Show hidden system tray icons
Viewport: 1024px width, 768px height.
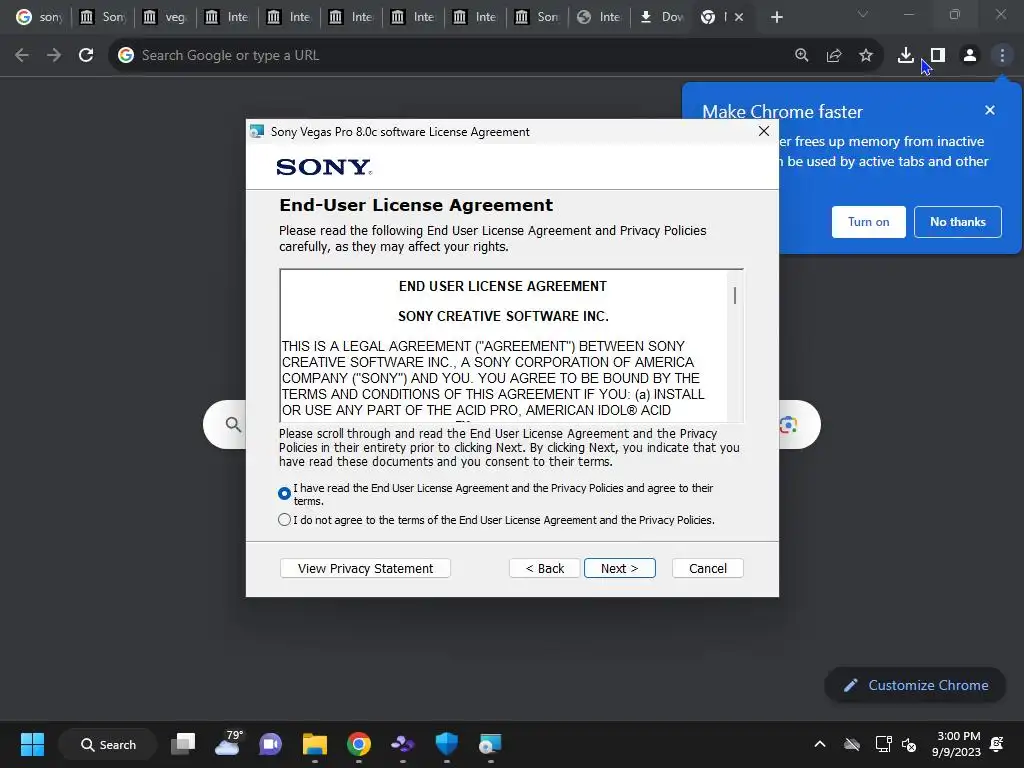pos(820,744)
